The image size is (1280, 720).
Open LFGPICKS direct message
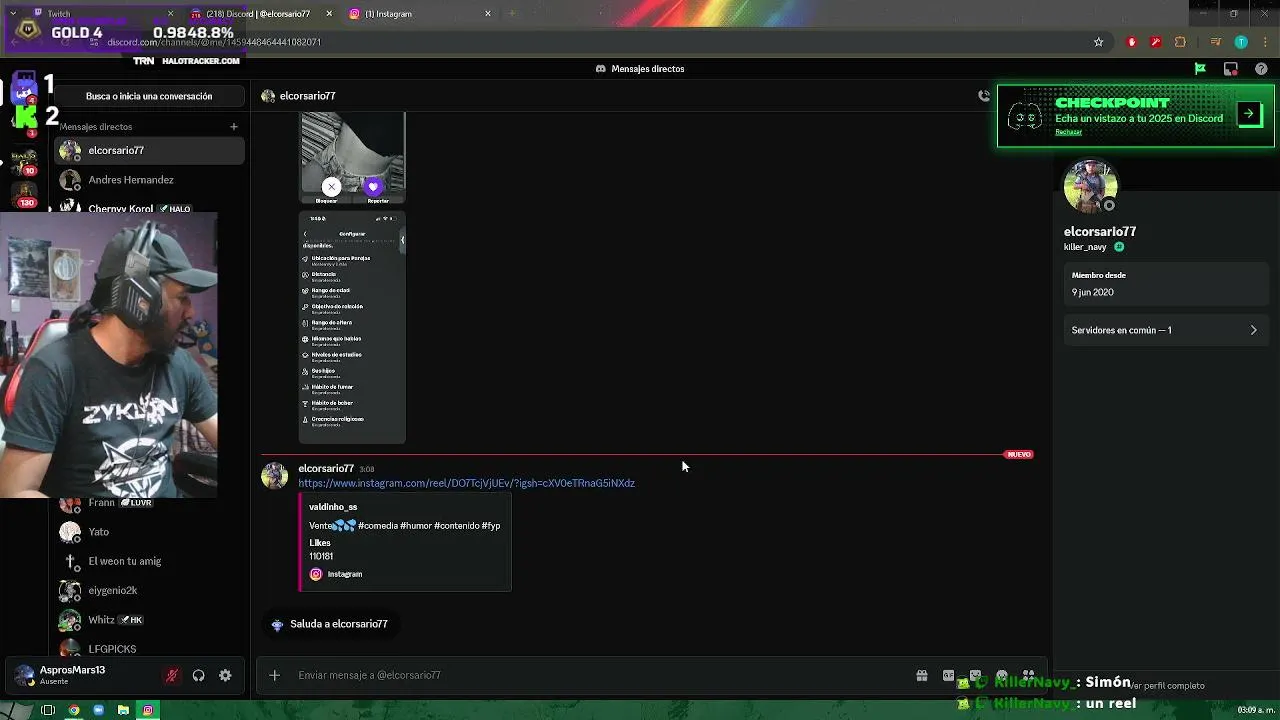149,649
